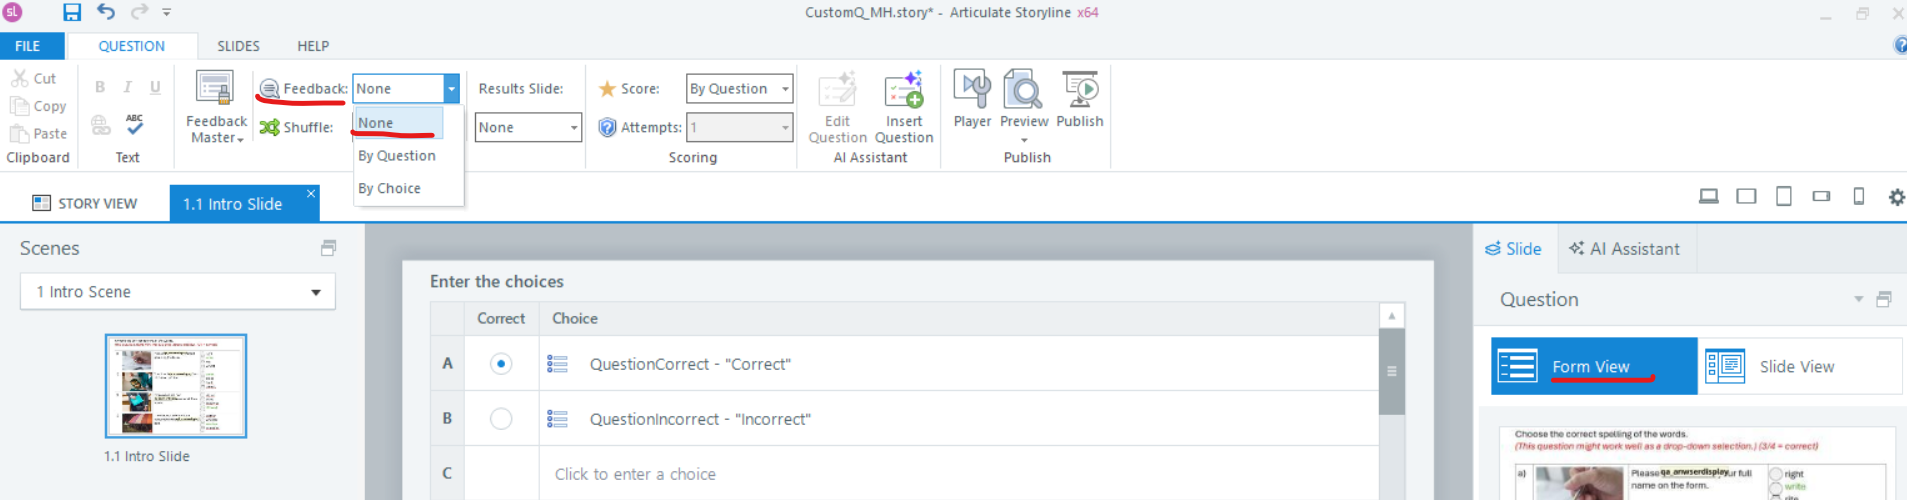Image resolution: width=1907 pixels, height=500 pixels.
Task: Click AI Assistant Insert Question
Action: point(904,107)
